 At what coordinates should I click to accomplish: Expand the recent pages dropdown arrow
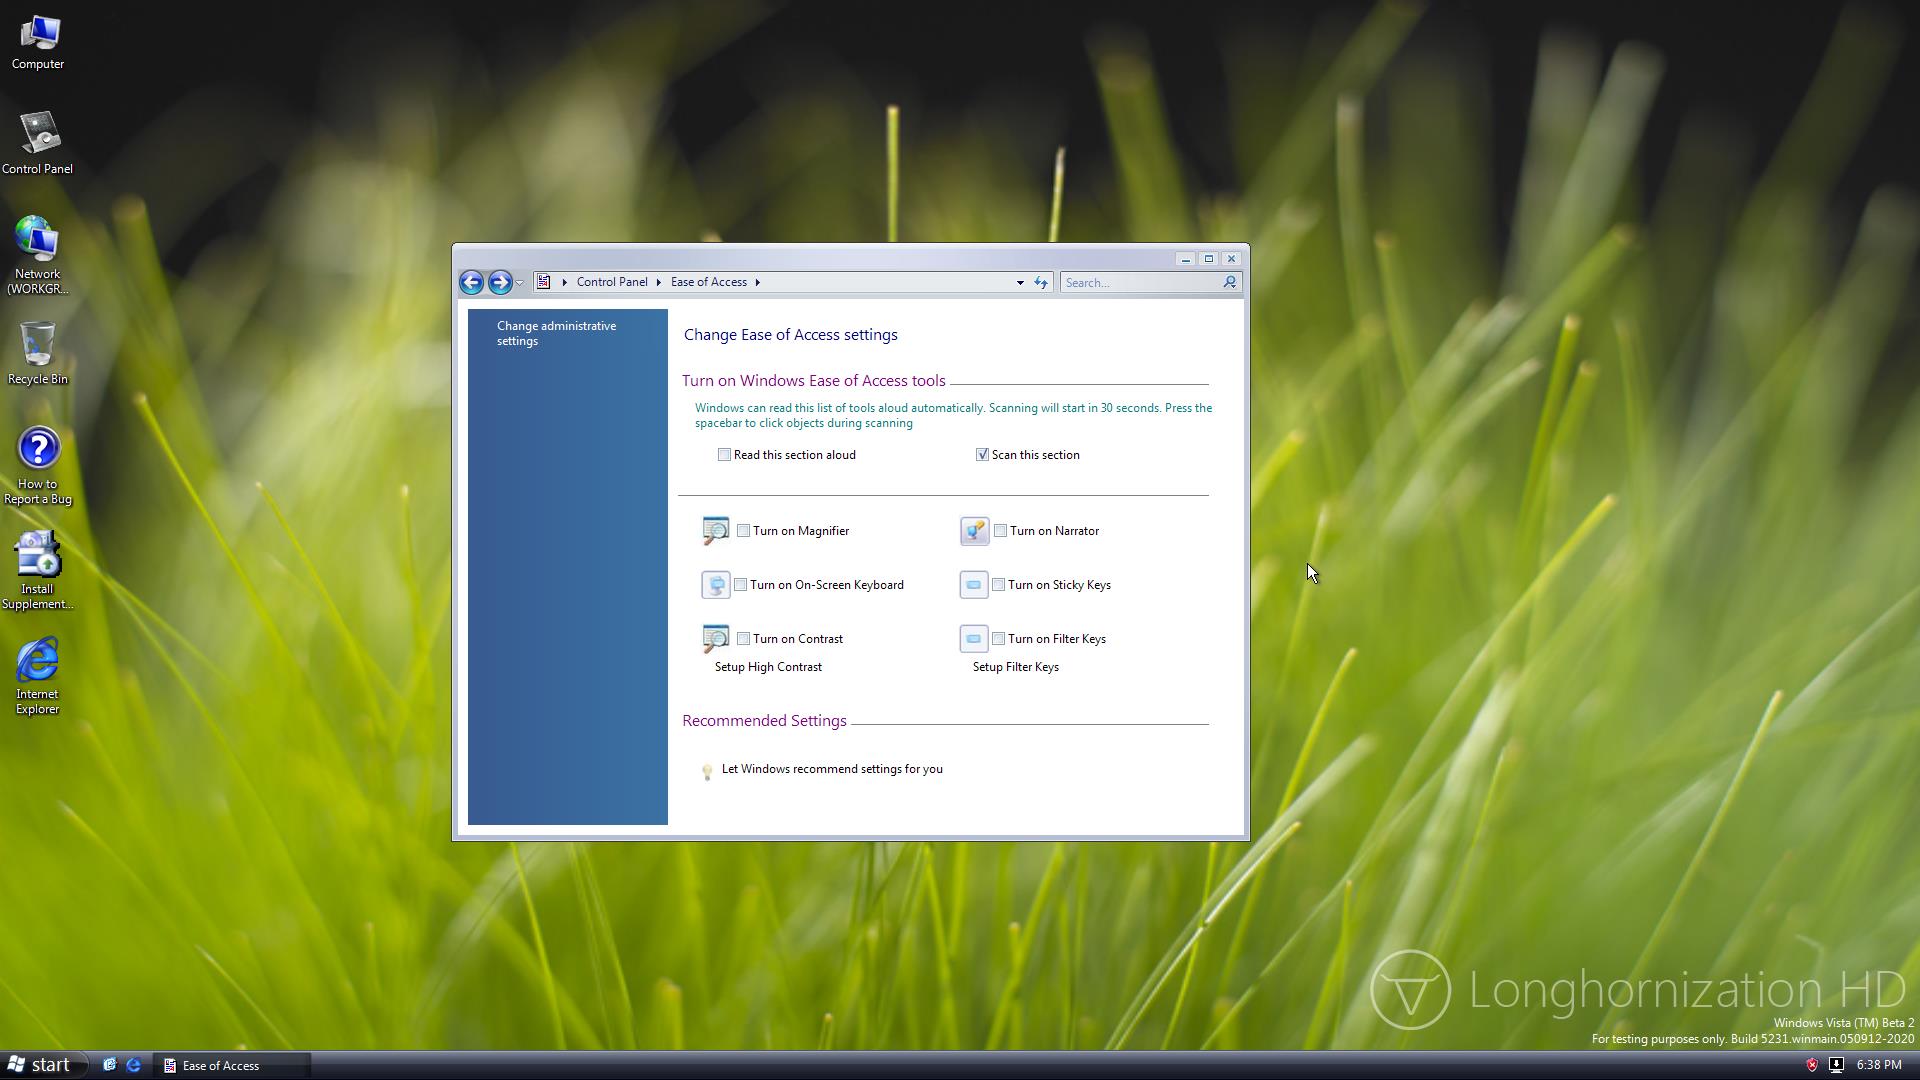[520, 283]
